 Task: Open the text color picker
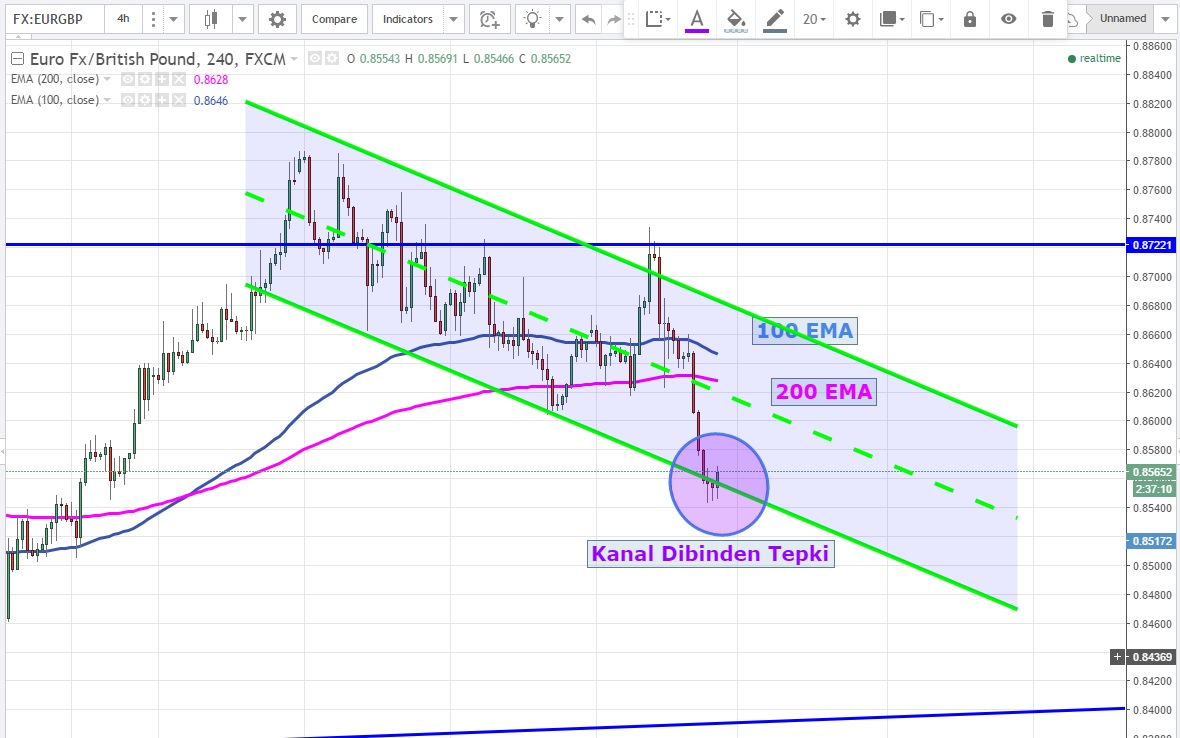click(697, 19)
